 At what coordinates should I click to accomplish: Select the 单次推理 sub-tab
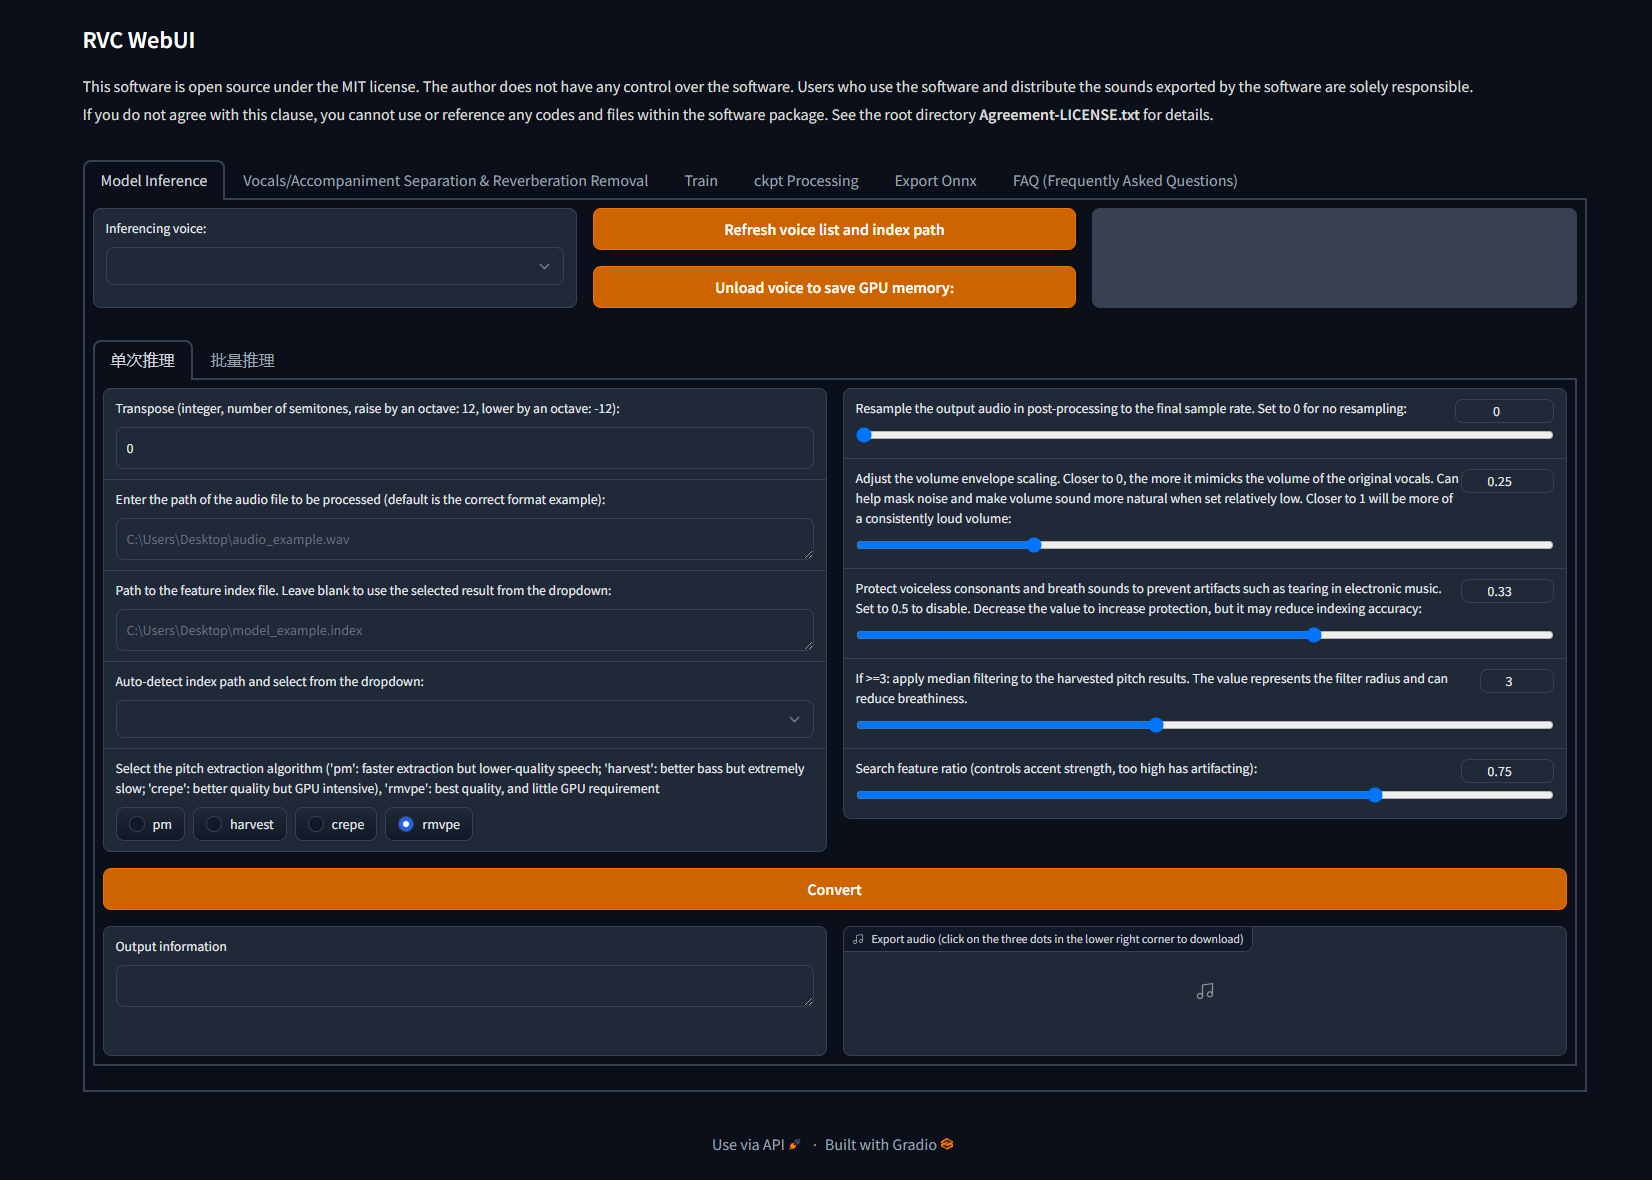143,360
